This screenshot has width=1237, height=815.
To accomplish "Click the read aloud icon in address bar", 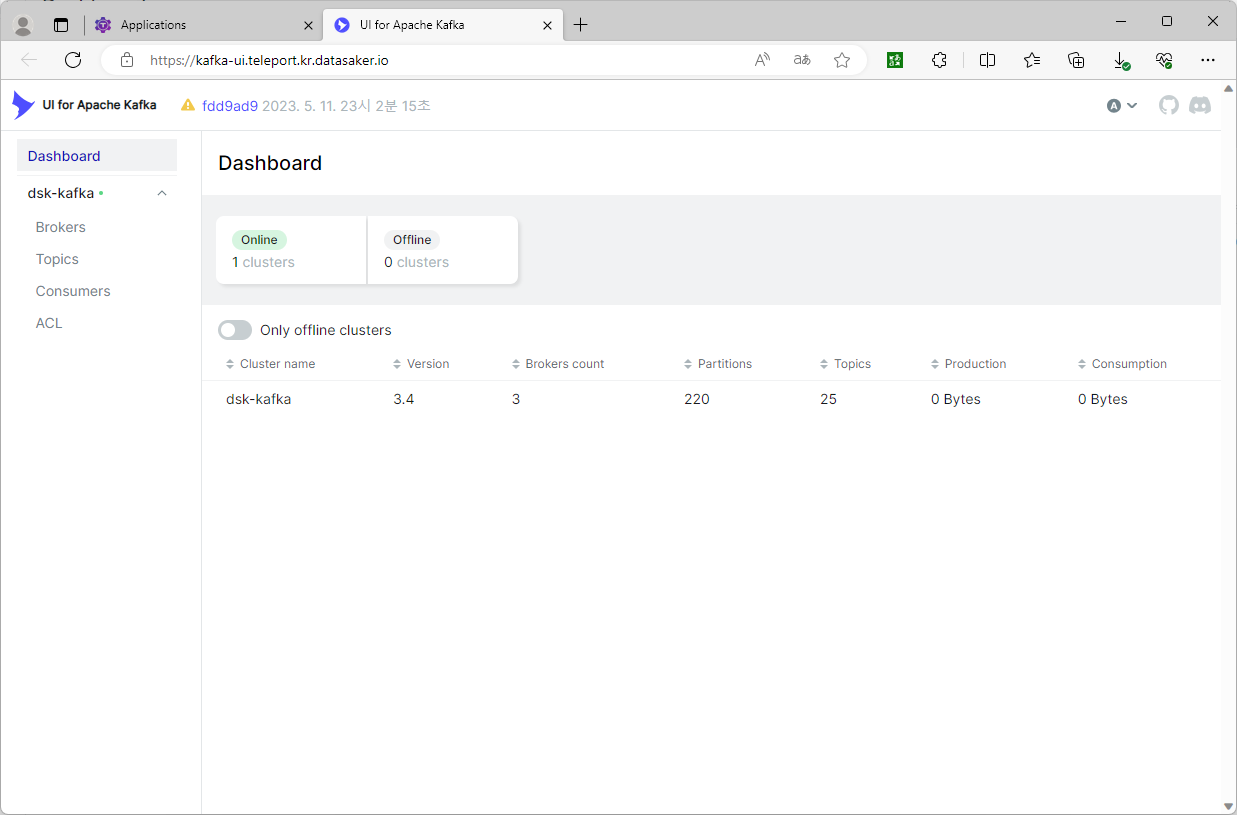I will click(x=762, y=60).
